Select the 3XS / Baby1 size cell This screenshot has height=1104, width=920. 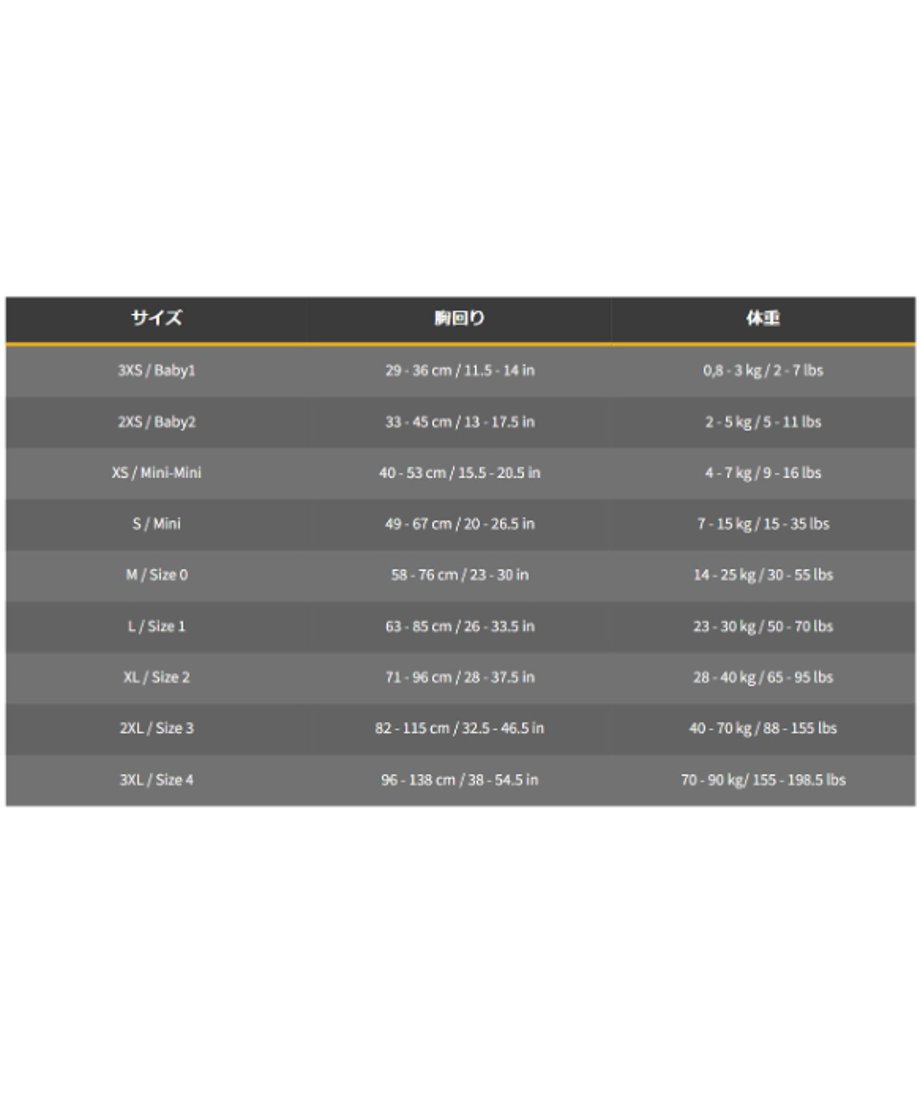coord(156,370)
